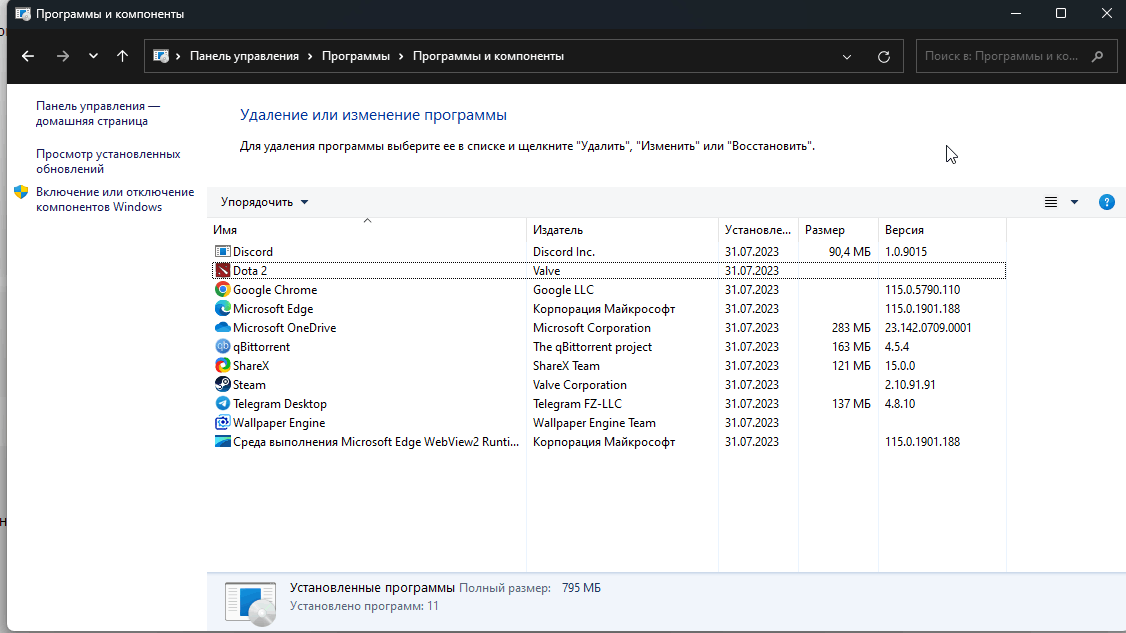Open Просмотр установленных обновлений link
The width and height of the screenshot is (1126, 633).
tap(108, 162)
